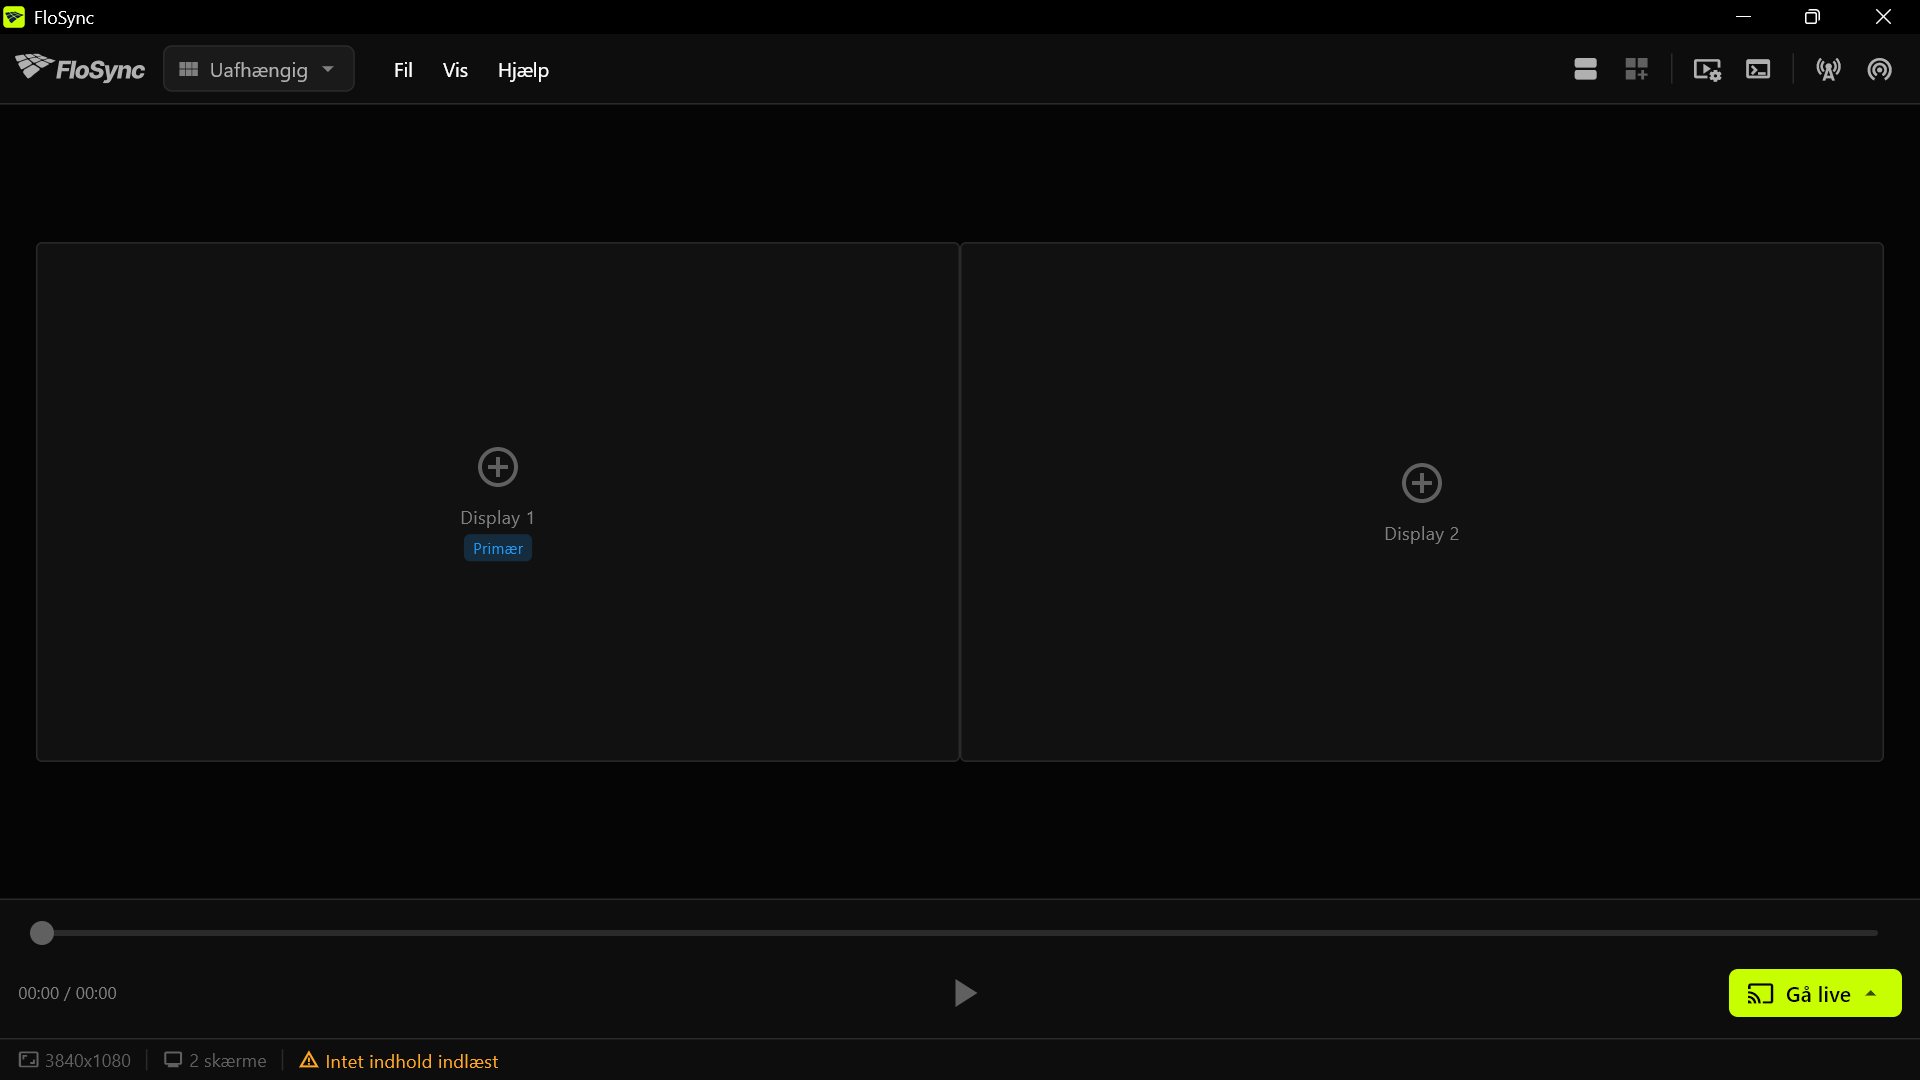
Task: Click the signal podcast circles icon
Action: (x=1880, y=69)
